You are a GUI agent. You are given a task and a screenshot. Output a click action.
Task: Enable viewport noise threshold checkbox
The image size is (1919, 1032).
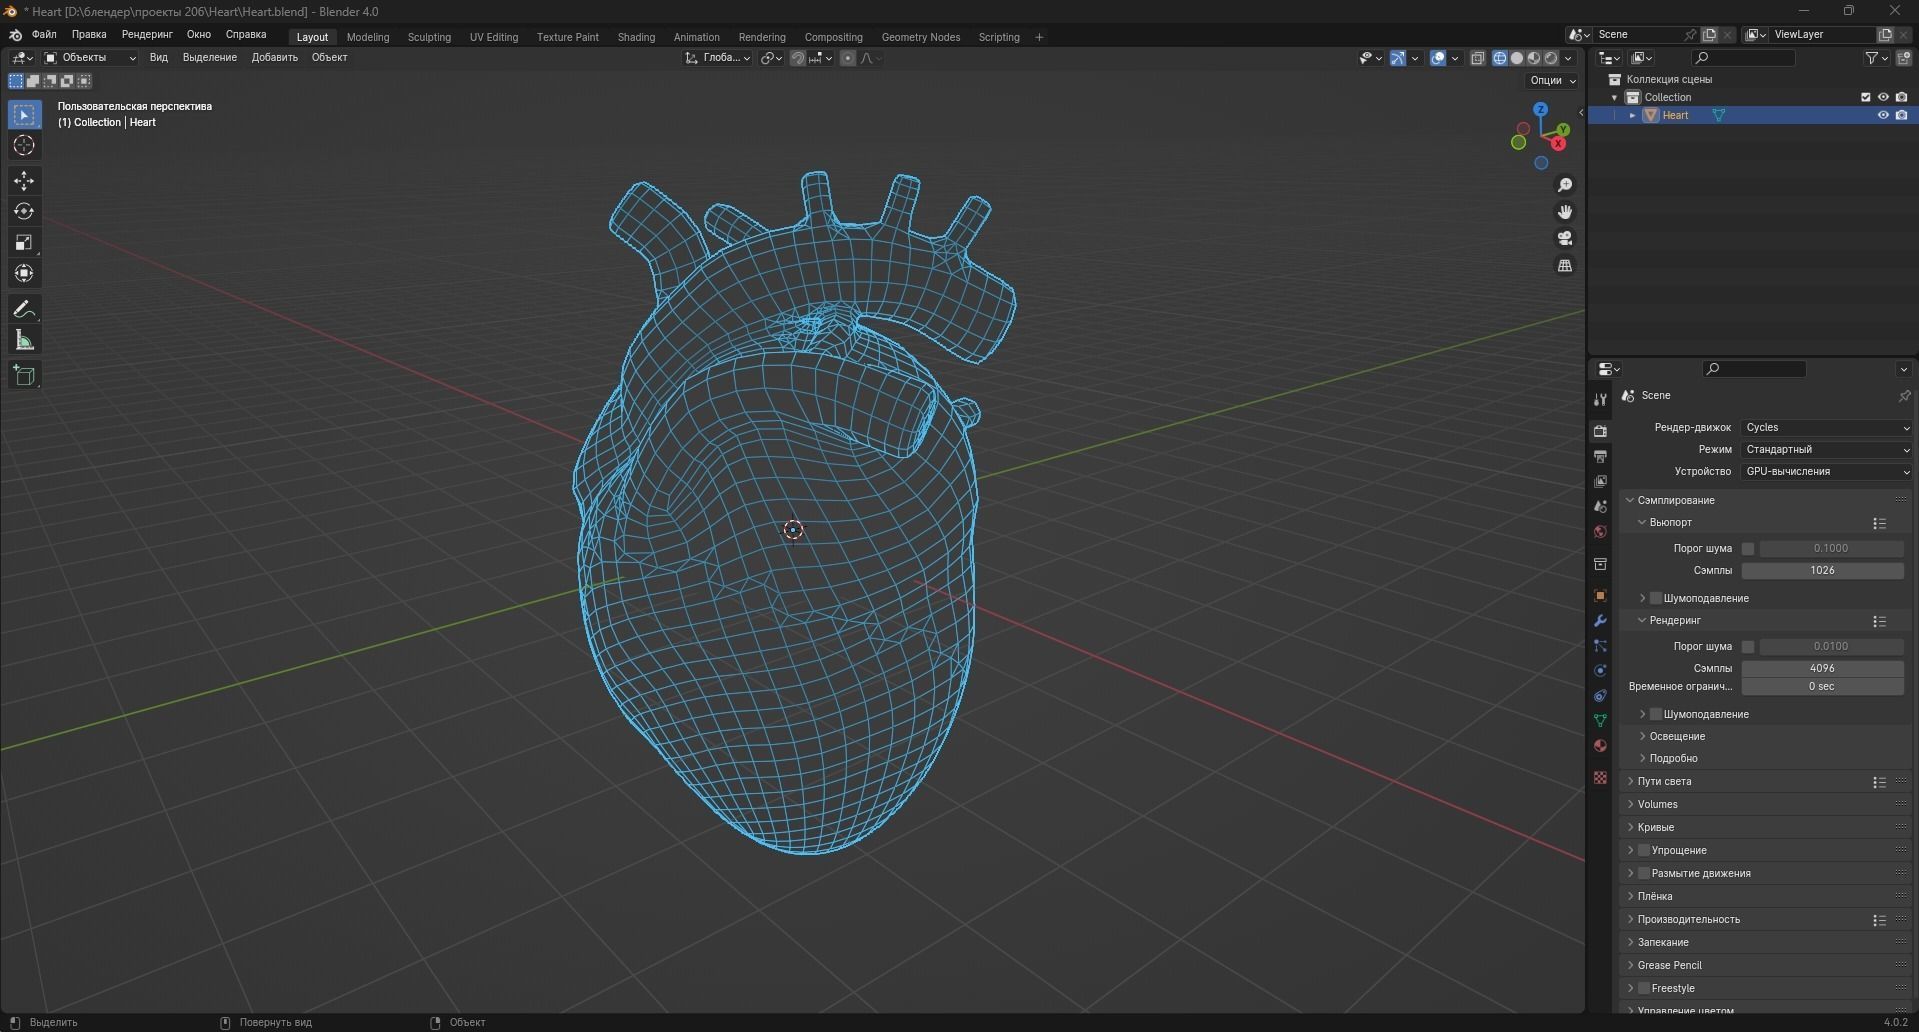click(x=1748, y=548)
